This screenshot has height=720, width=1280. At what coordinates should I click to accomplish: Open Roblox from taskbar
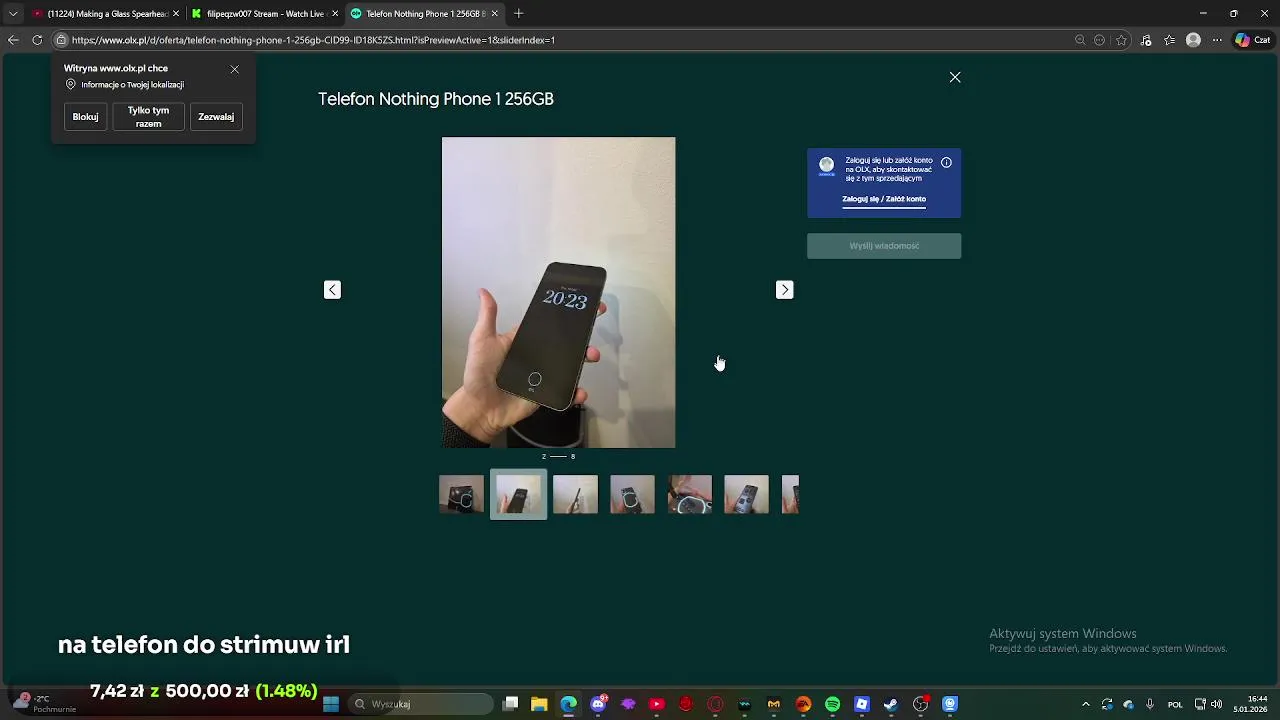click(862, 704)
